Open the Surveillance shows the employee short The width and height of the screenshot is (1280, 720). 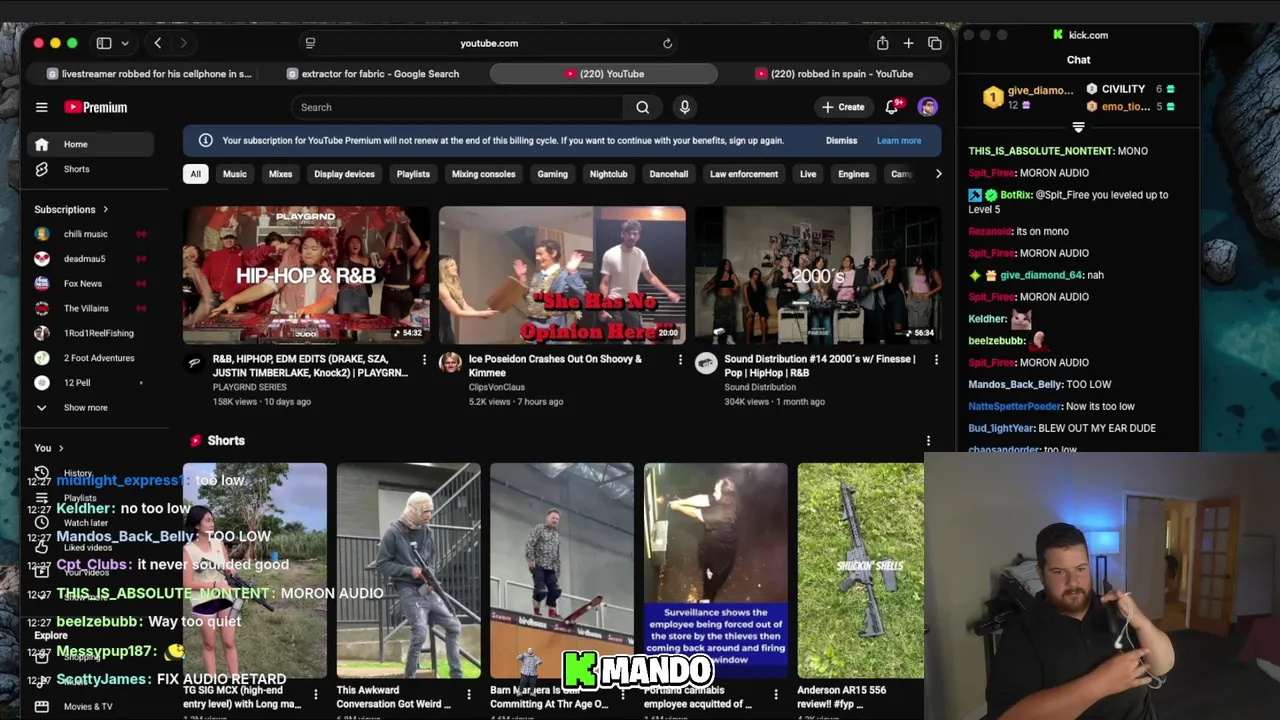tap(716, 571)
